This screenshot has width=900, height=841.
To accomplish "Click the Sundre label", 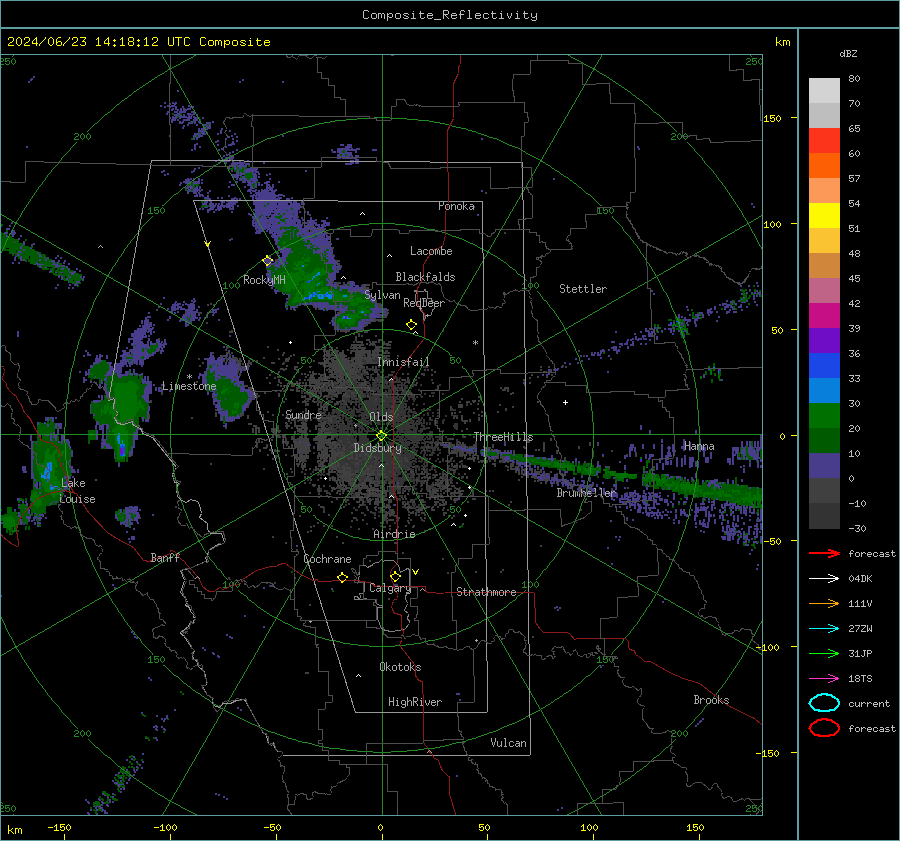I will (303, 415).
